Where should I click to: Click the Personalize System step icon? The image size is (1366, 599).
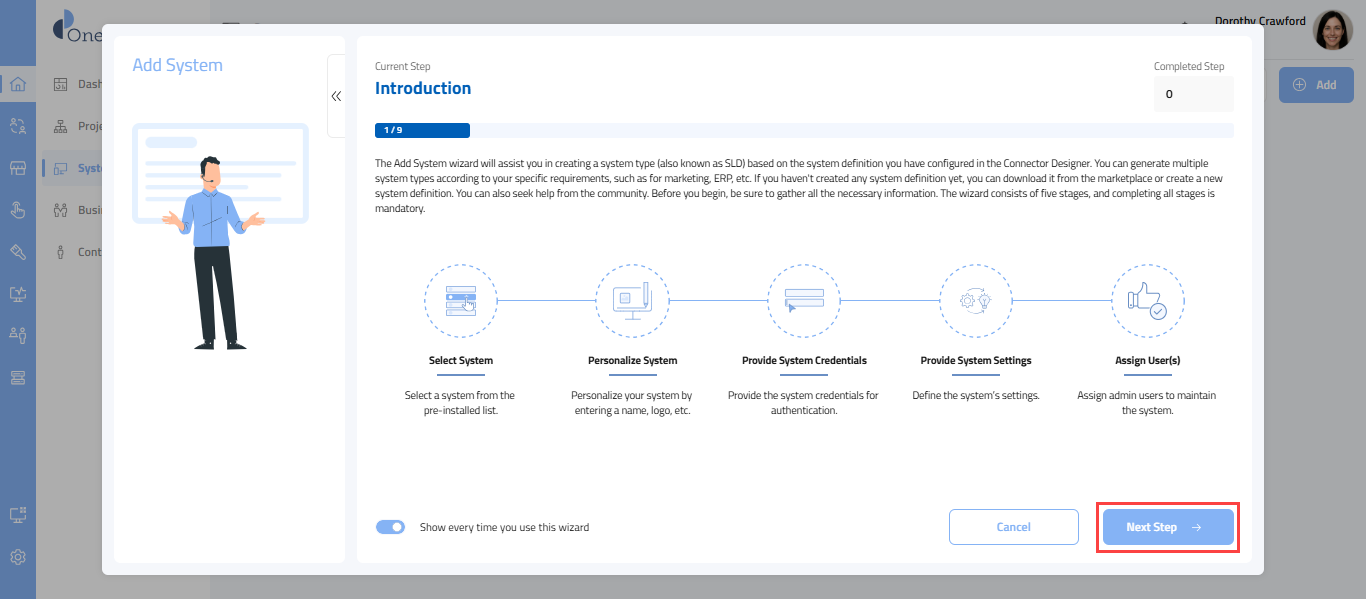(x=632, y=300)
